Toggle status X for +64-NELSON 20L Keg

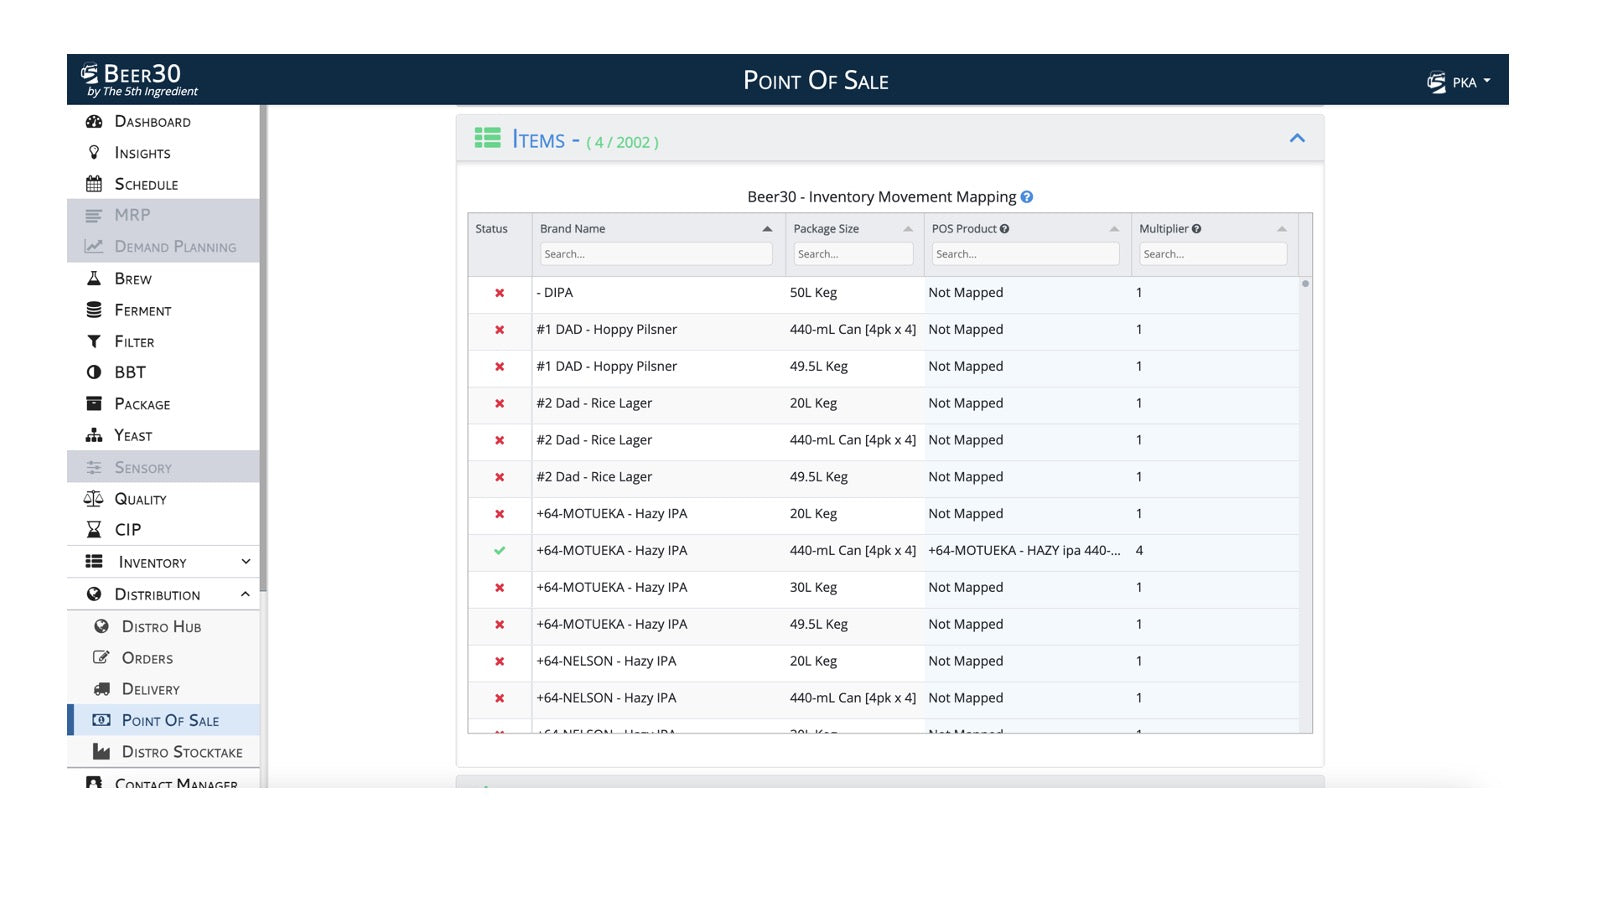pos(499,661)
